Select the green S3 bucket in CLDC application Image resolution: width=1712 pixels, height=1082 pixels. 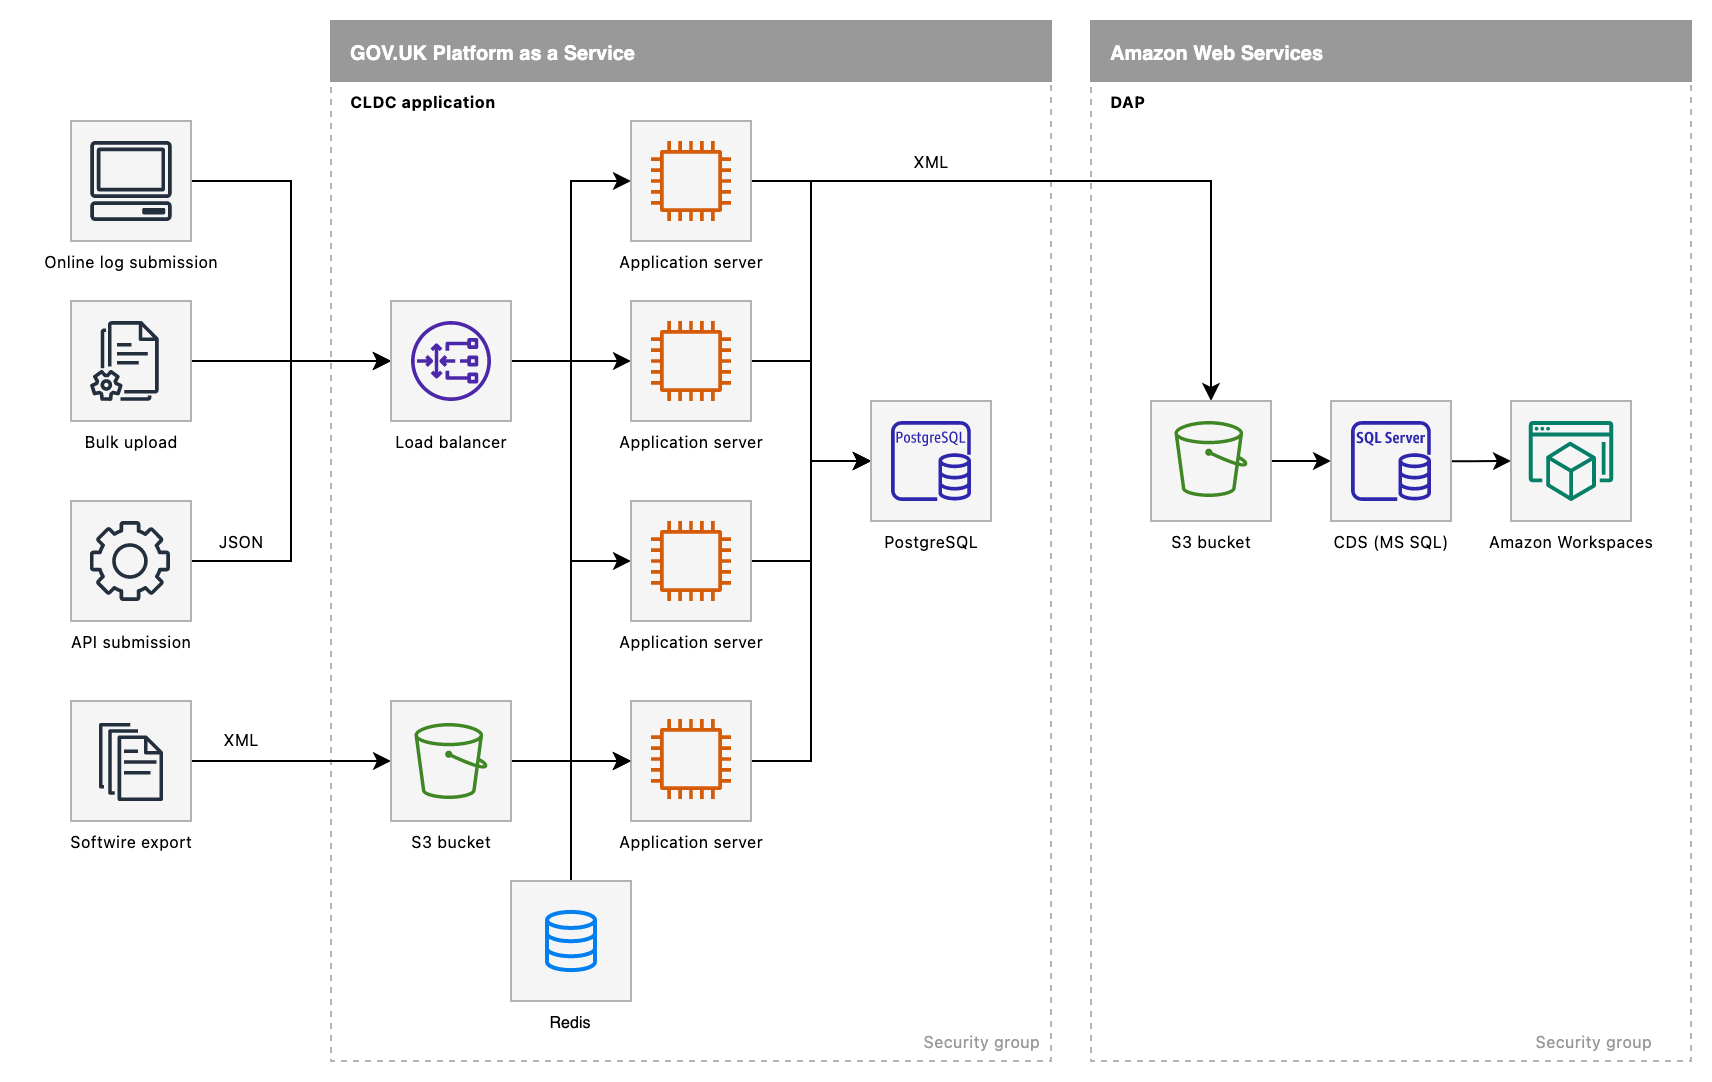(450, 761)
